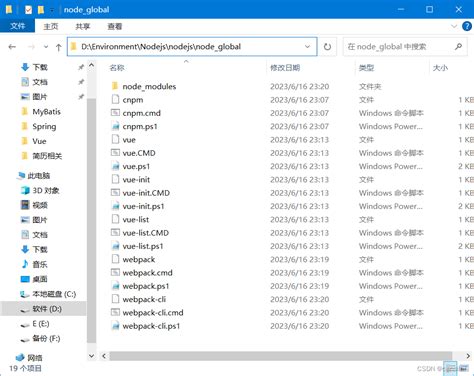This screenshot has height=376, width=474.
Task: Select the vue-list.CMD icon
Action: 115,233
